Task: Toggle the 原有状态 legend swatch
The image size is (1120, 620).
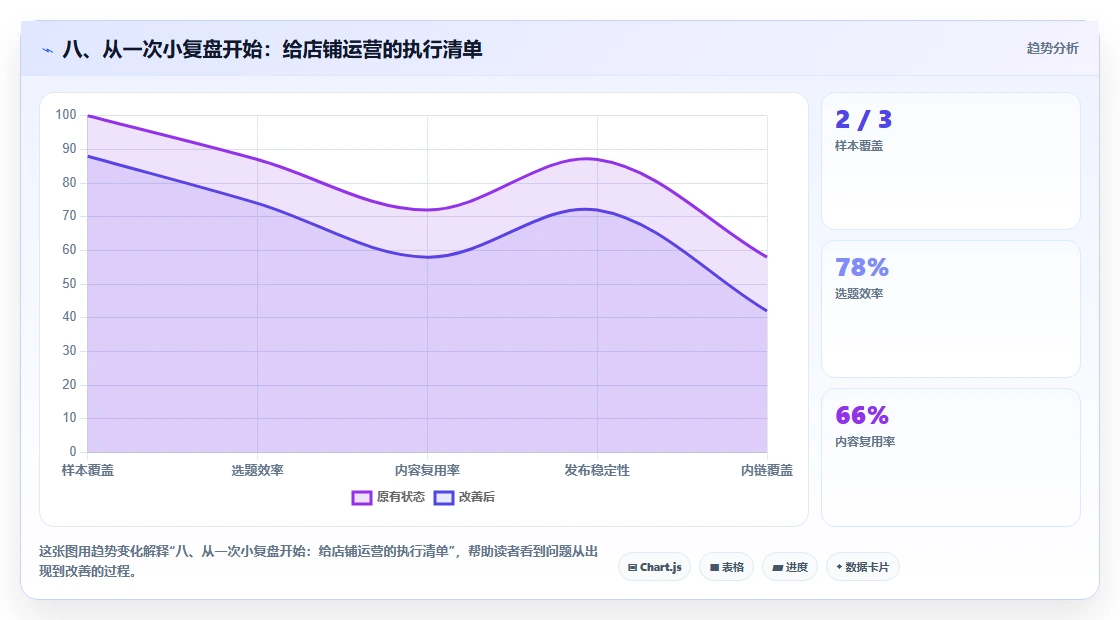Action: click(x=361, y=497)
